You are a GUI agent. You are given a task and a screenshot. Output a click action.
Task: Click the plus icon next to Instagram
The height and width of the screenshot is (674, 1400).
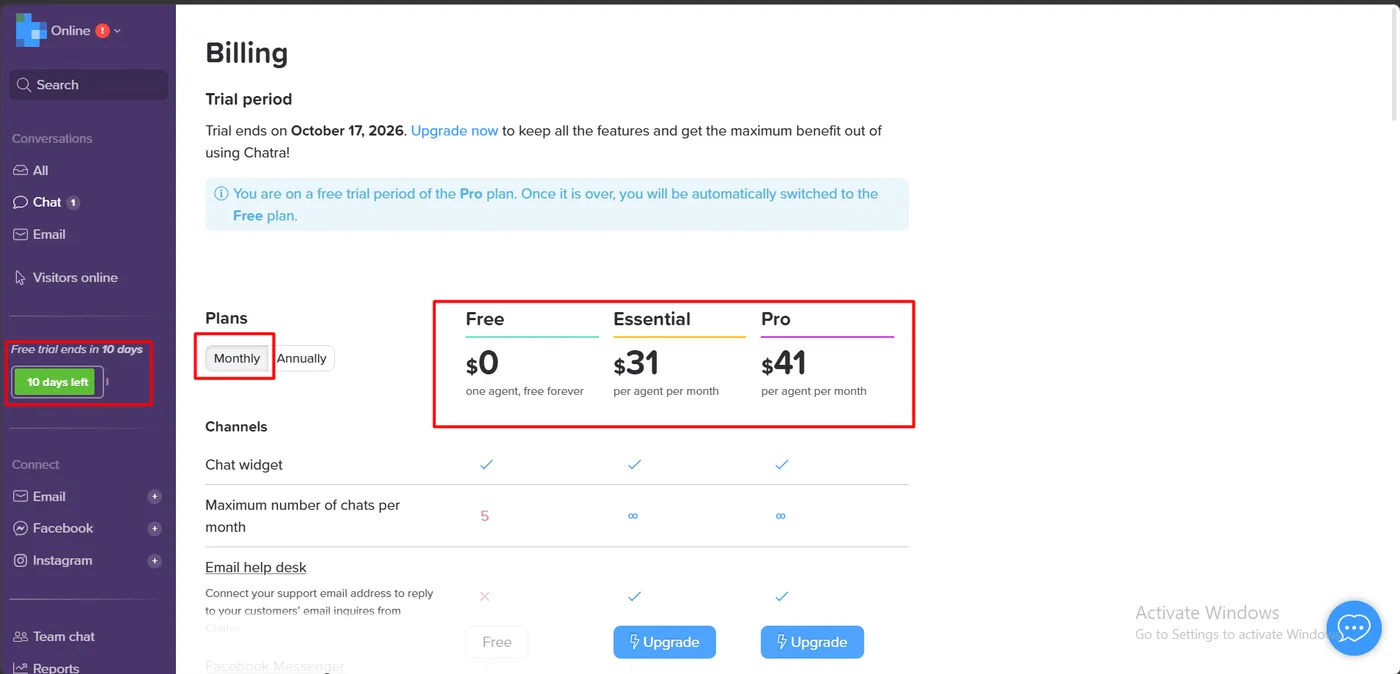coord(155,561)
